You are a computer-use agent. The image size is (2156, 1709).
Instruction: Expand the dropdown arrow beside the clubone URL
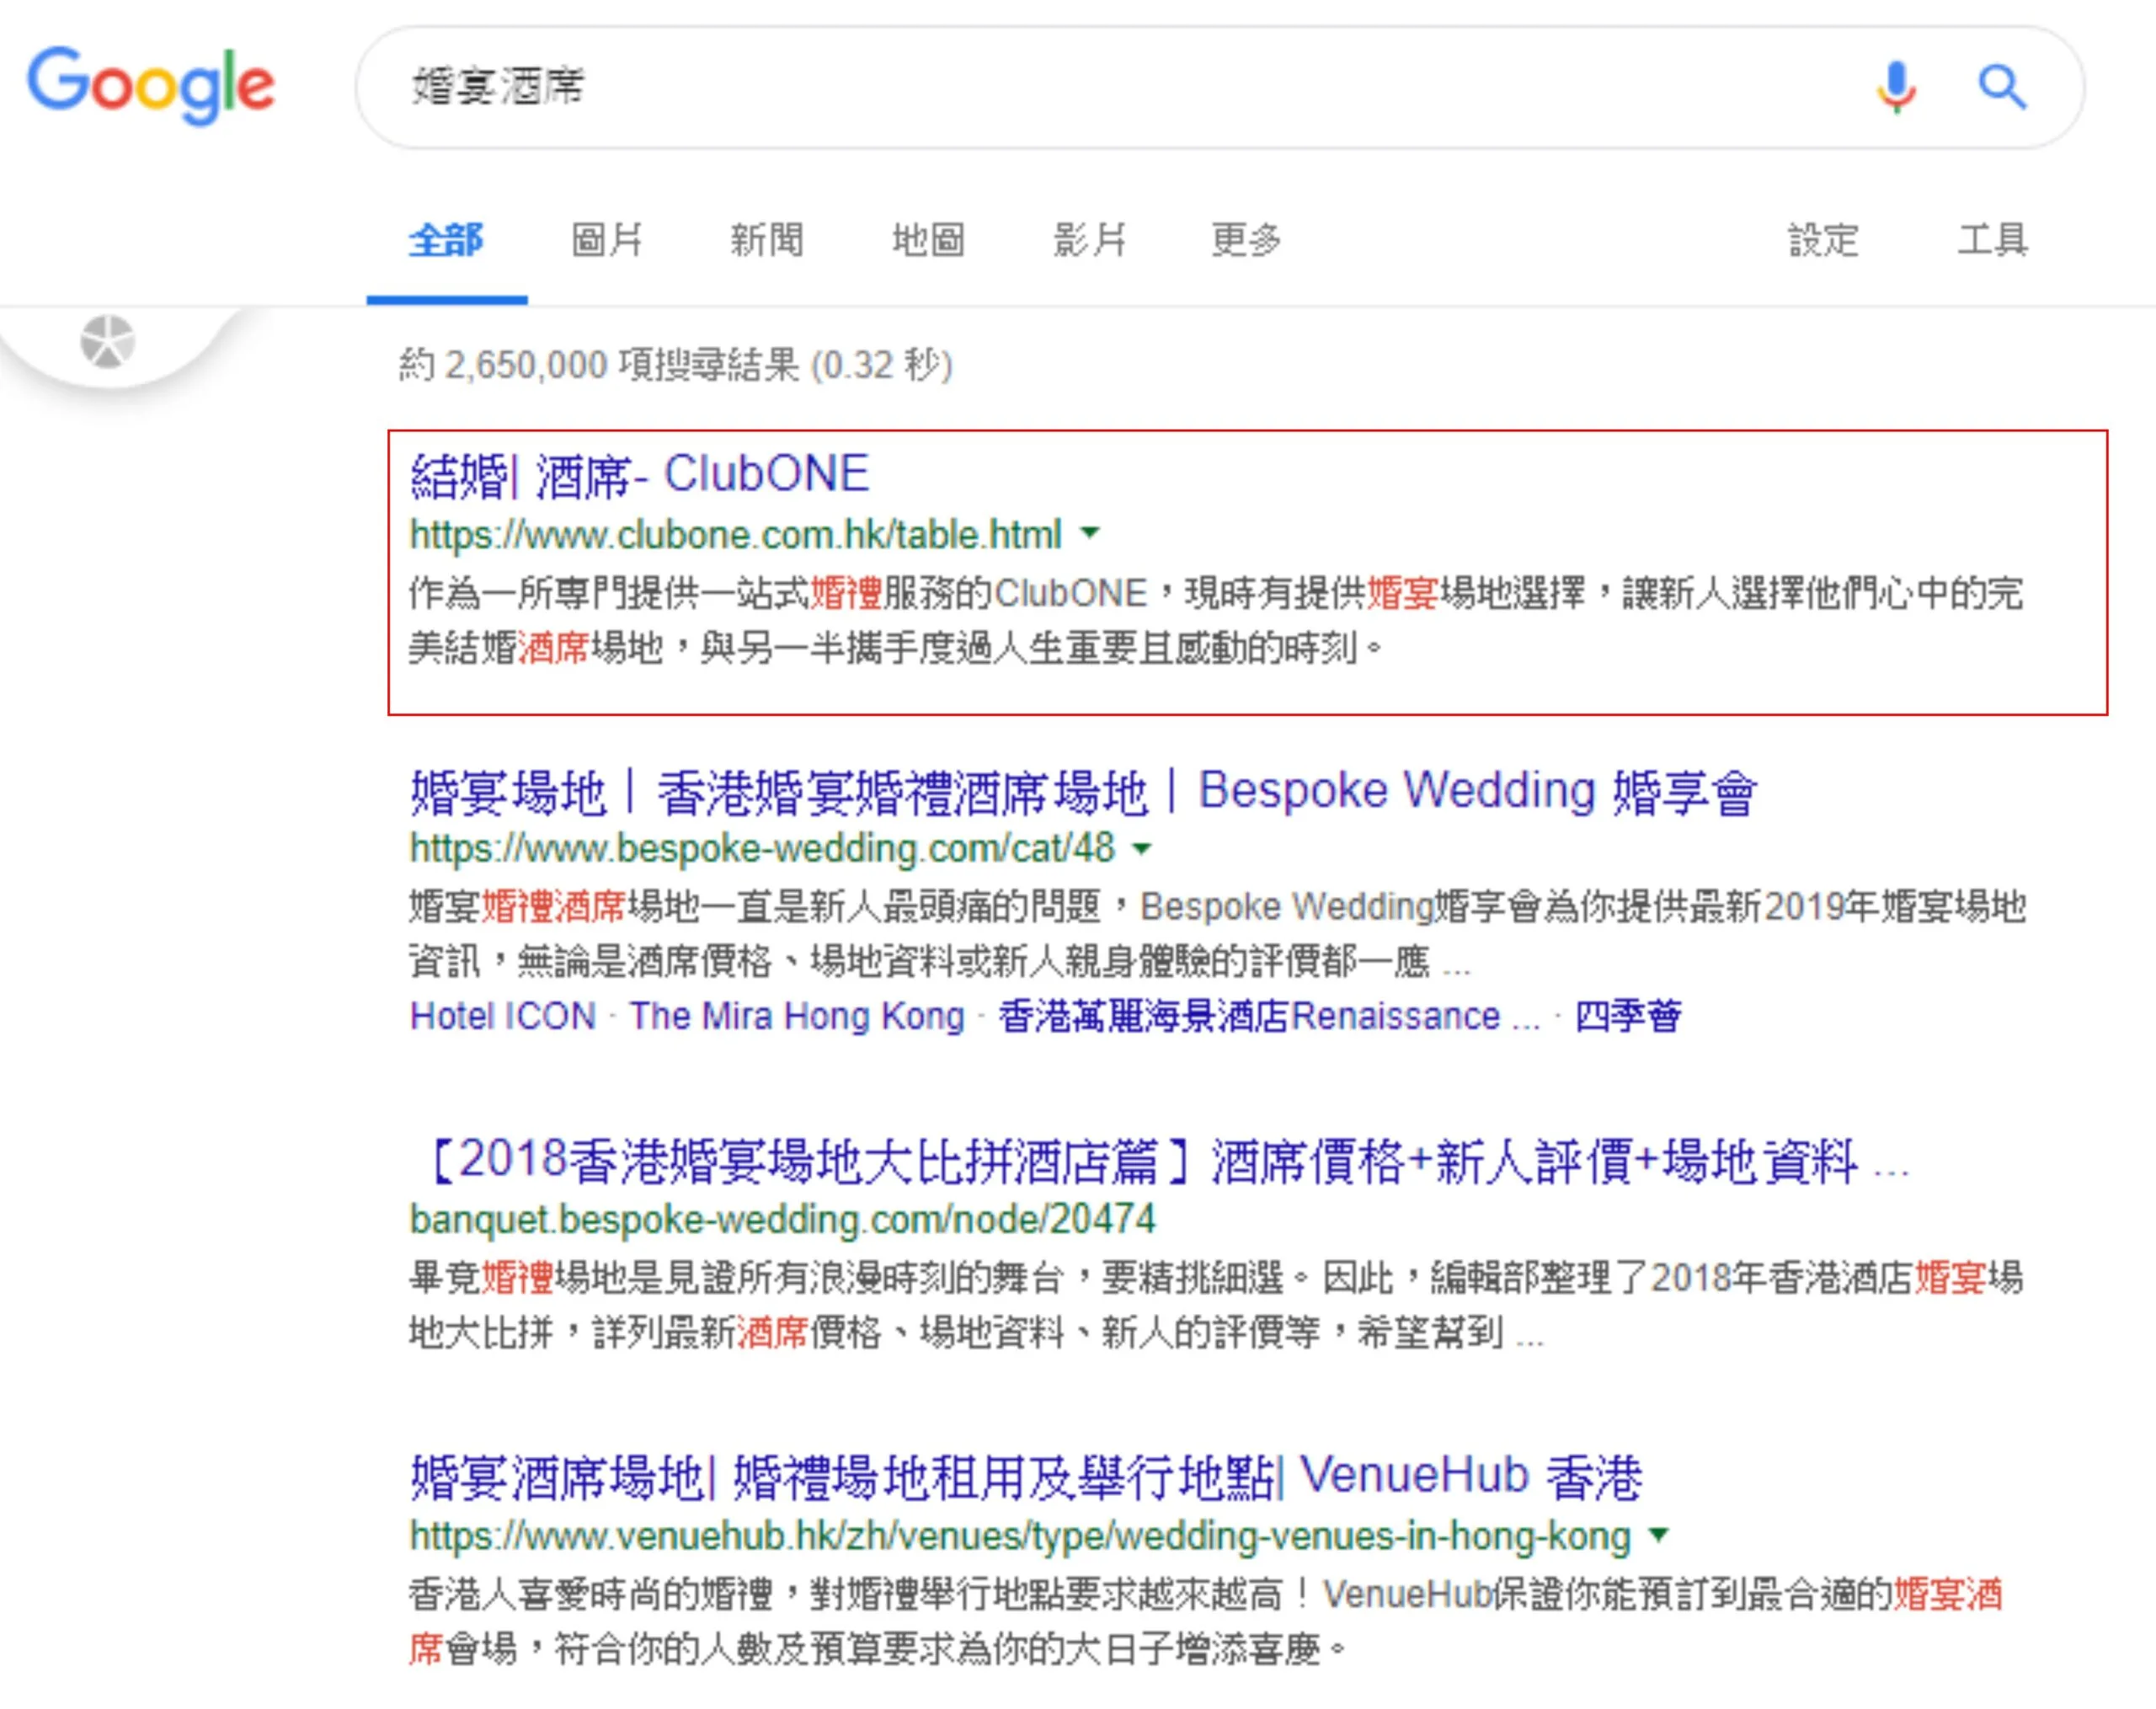tap(1090, 533)
